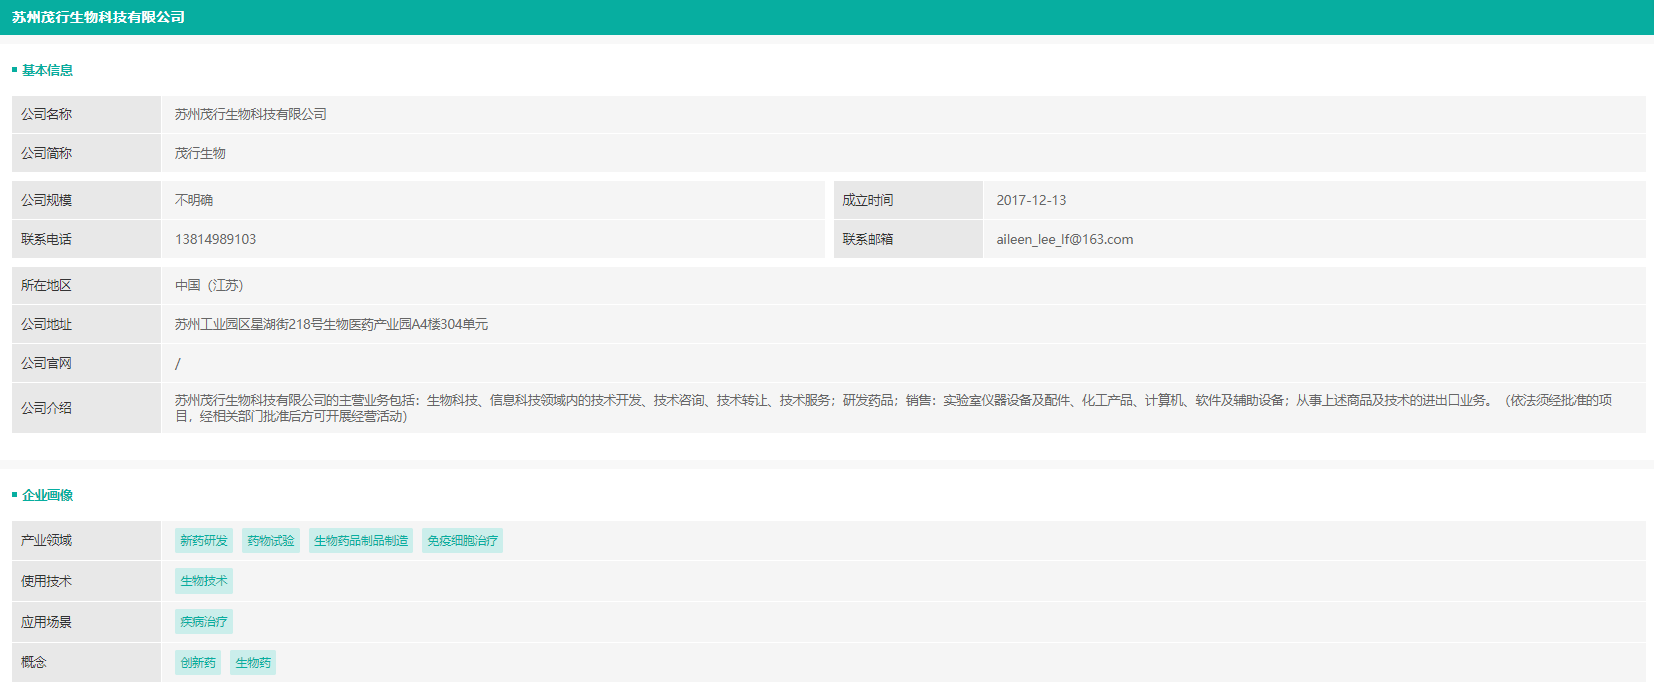Image resolution: width=1654 pixels, height=691 pixels.
Task: Select the founding date 2017-12-13
Action: 1031,200
